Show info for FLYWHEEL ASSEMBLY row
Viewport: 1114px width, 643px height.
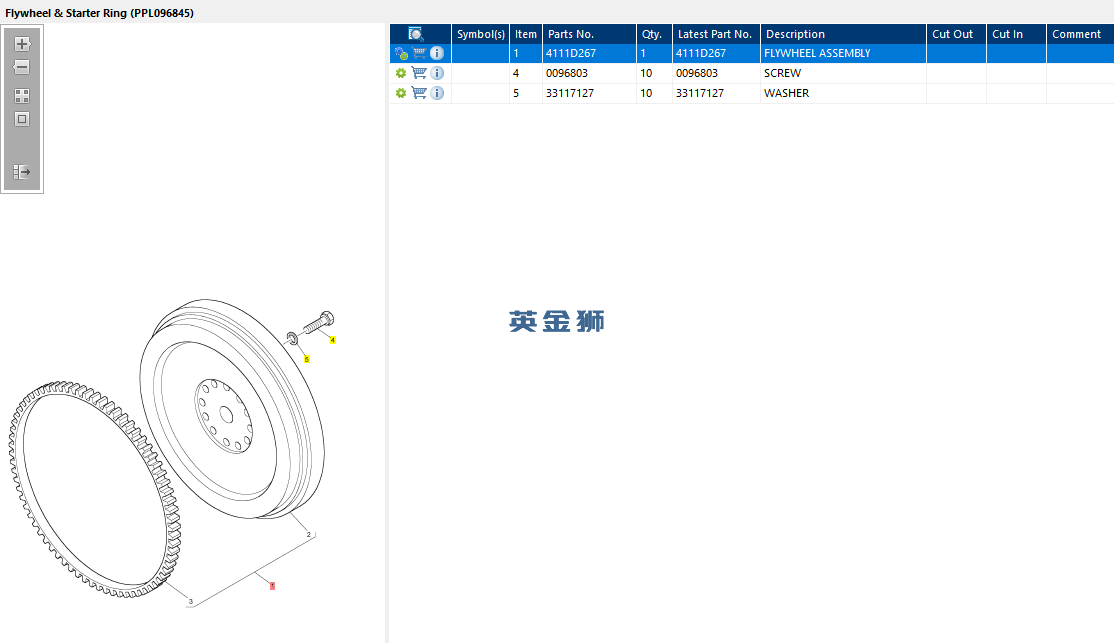pyautogui.click(x=437, y=53)
